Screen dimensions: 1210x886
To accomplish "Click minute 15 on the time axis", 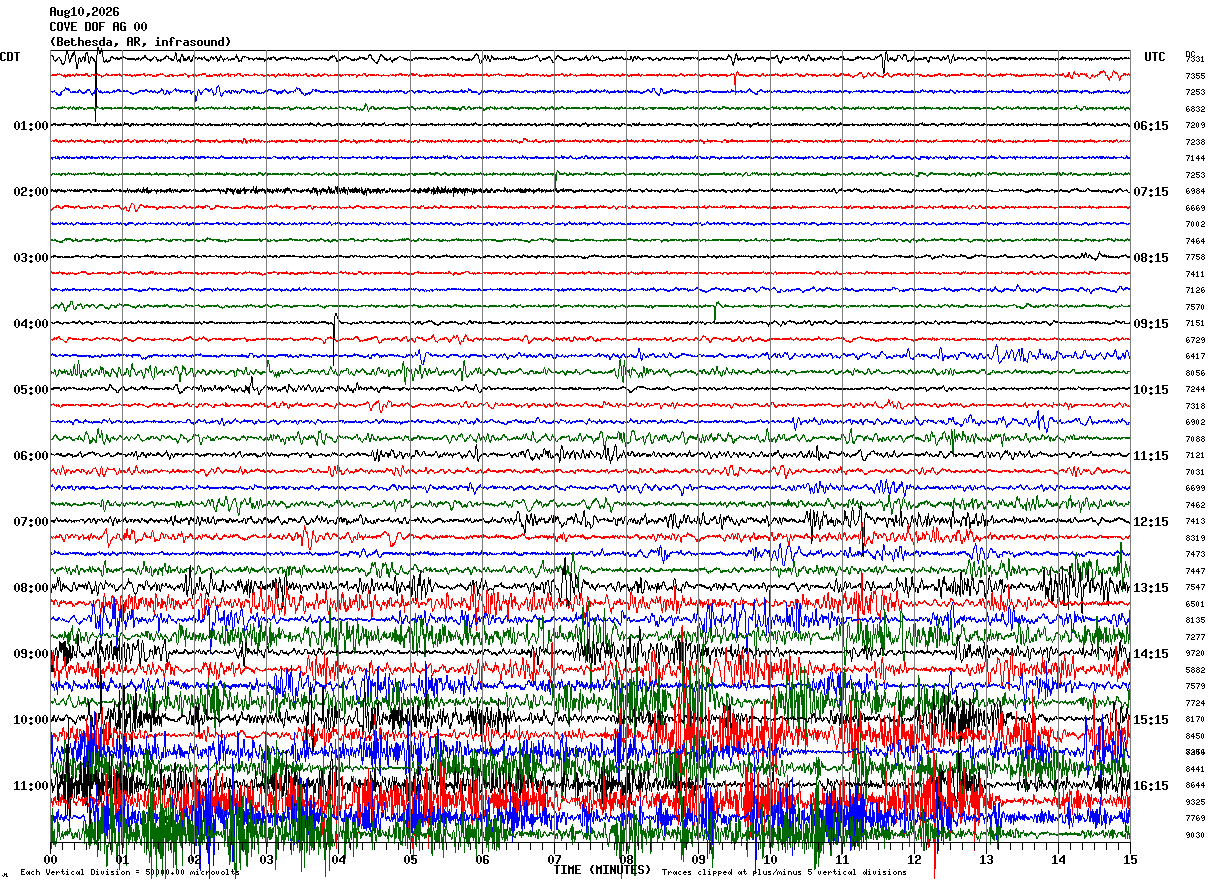I will [1130, 860].
